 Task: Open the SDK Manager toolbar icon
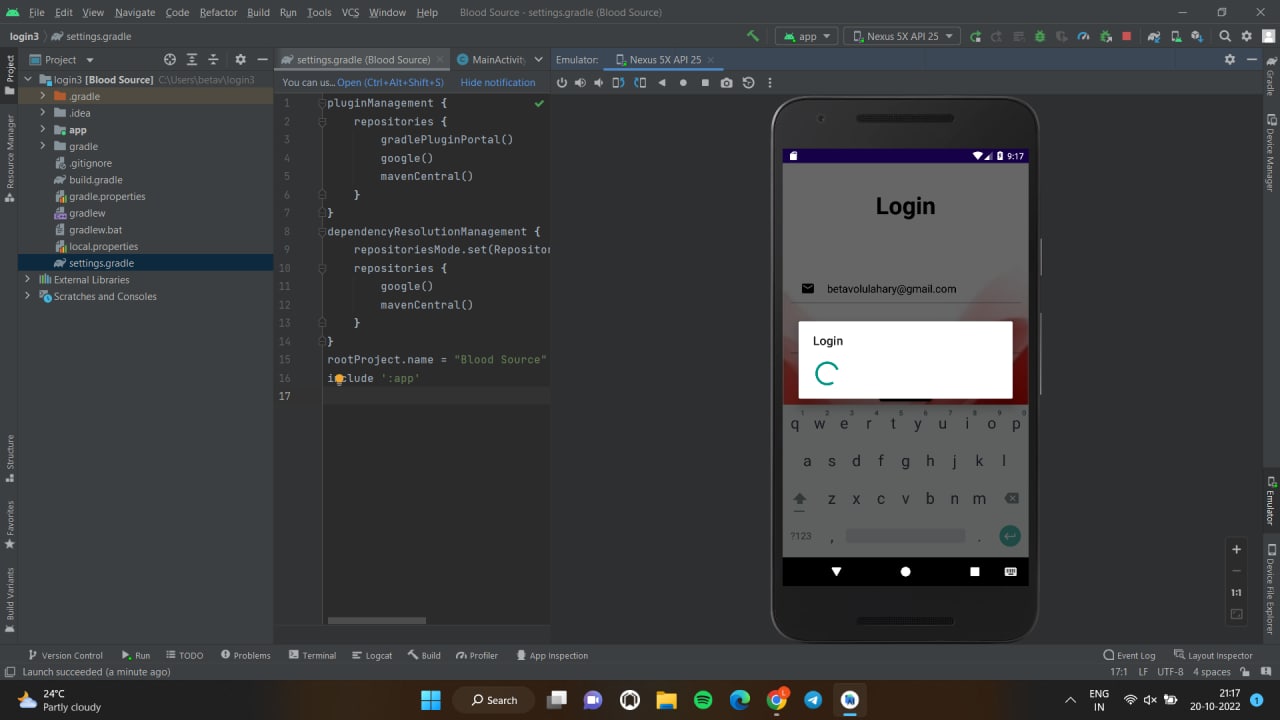pos(1197,36)
